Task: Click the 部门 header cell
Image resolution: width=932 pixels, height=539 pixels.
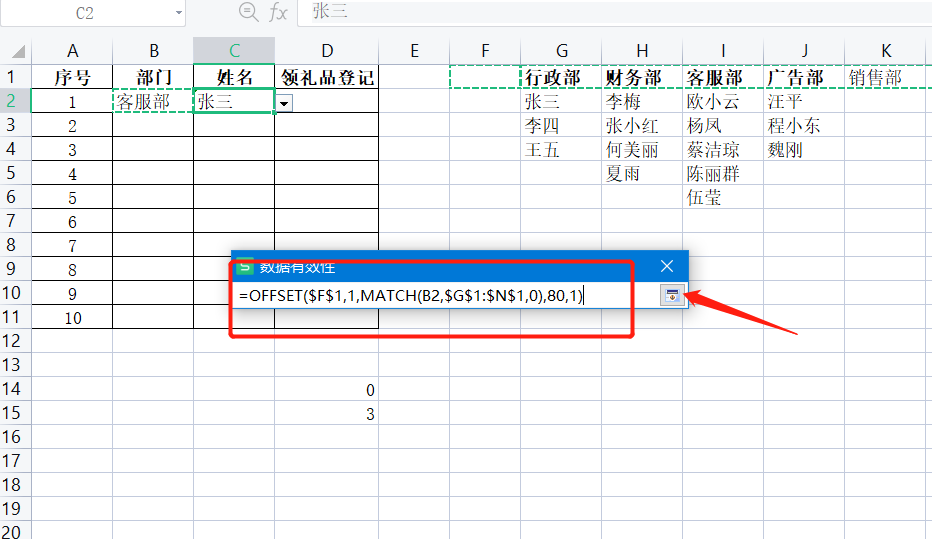Action: 153,77
